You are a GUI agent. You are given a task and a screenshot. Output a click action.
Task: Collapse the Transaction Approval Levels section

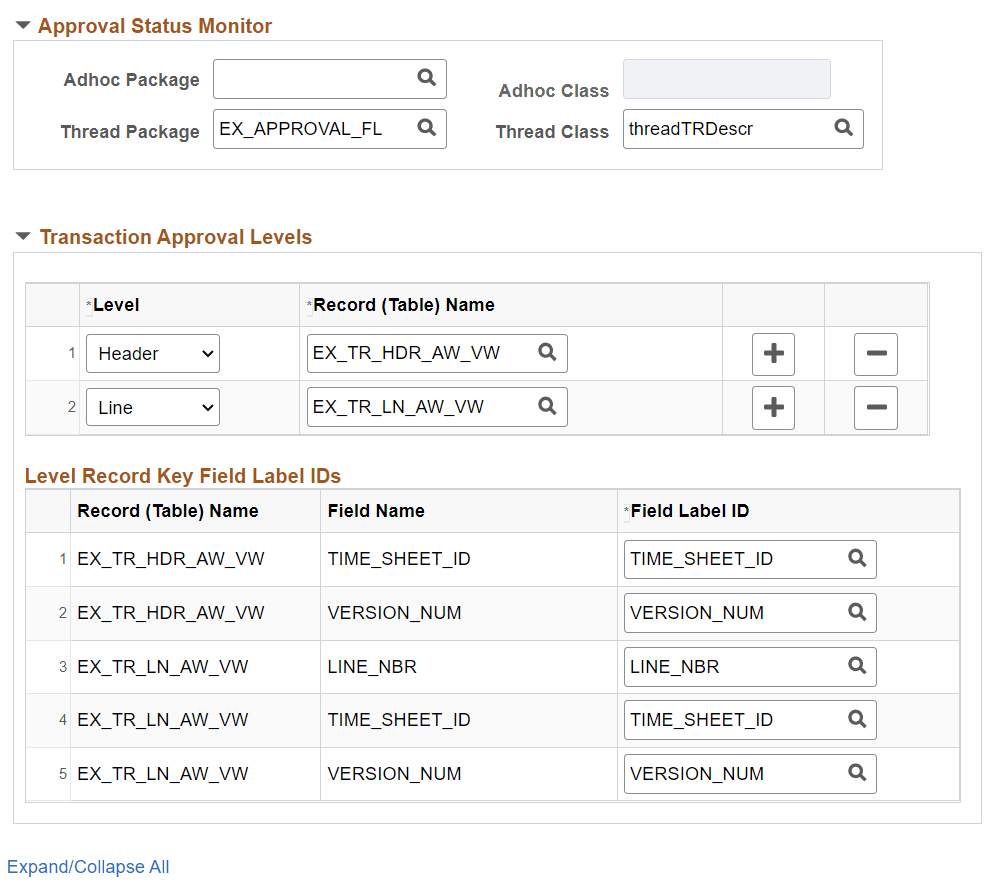pyautogui.click(x=22, y=237)
